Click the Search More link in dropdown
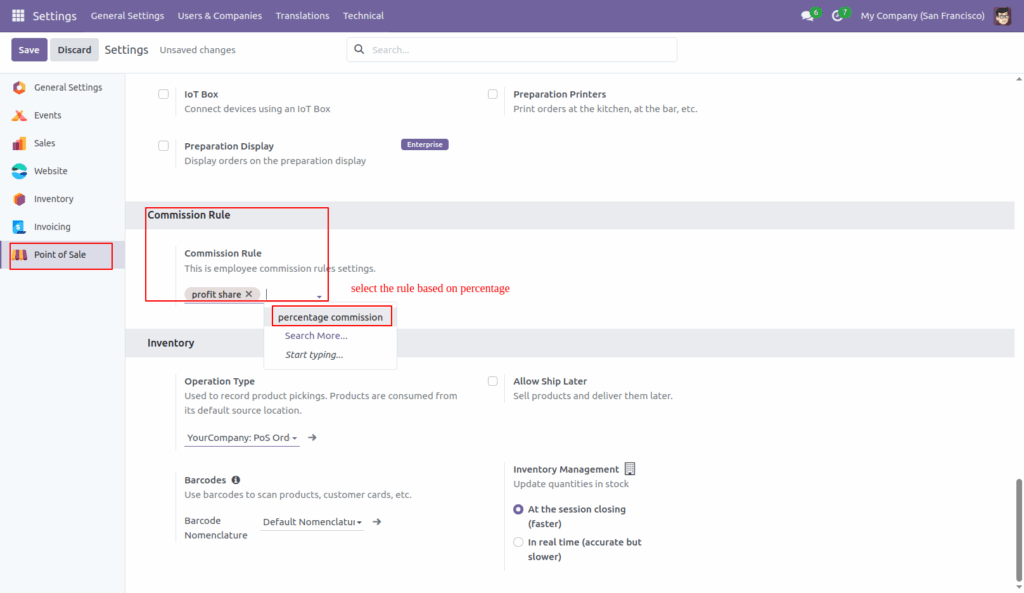This screenshot has height=593, width=1024. (315, 335)
